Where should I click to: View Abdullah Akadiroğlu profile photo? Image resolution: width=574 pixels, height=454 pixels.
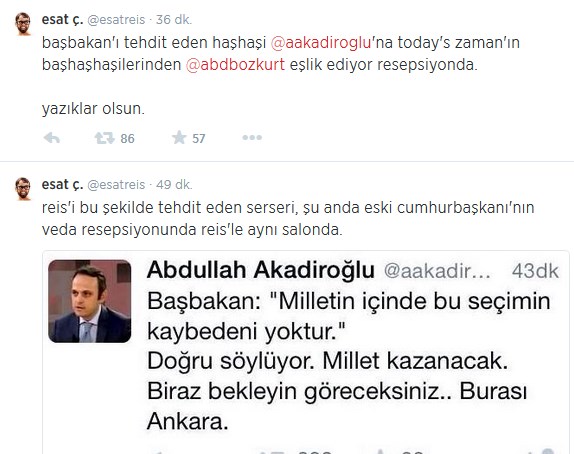pyautogui.click(x=90, y=301)
